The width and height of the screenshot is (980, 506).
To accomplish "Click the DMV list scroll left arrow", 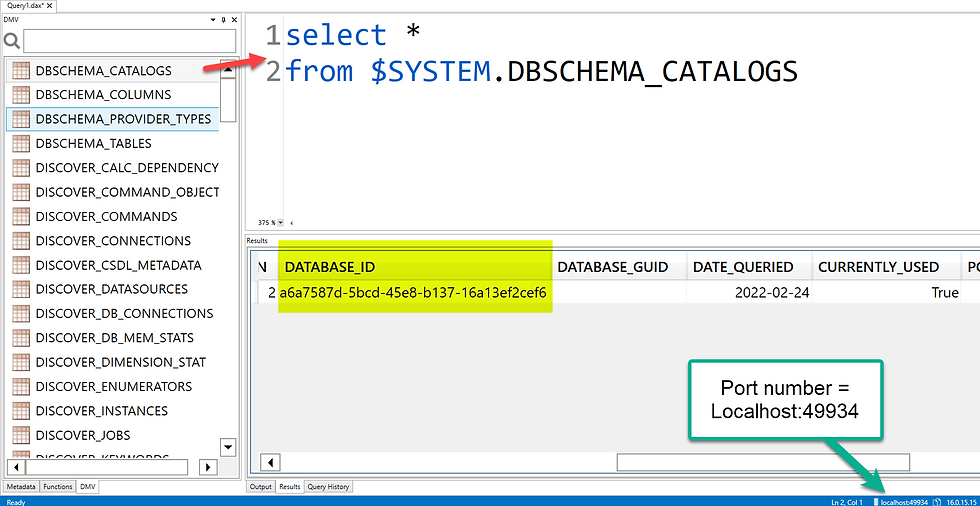I will coord(16,466).
